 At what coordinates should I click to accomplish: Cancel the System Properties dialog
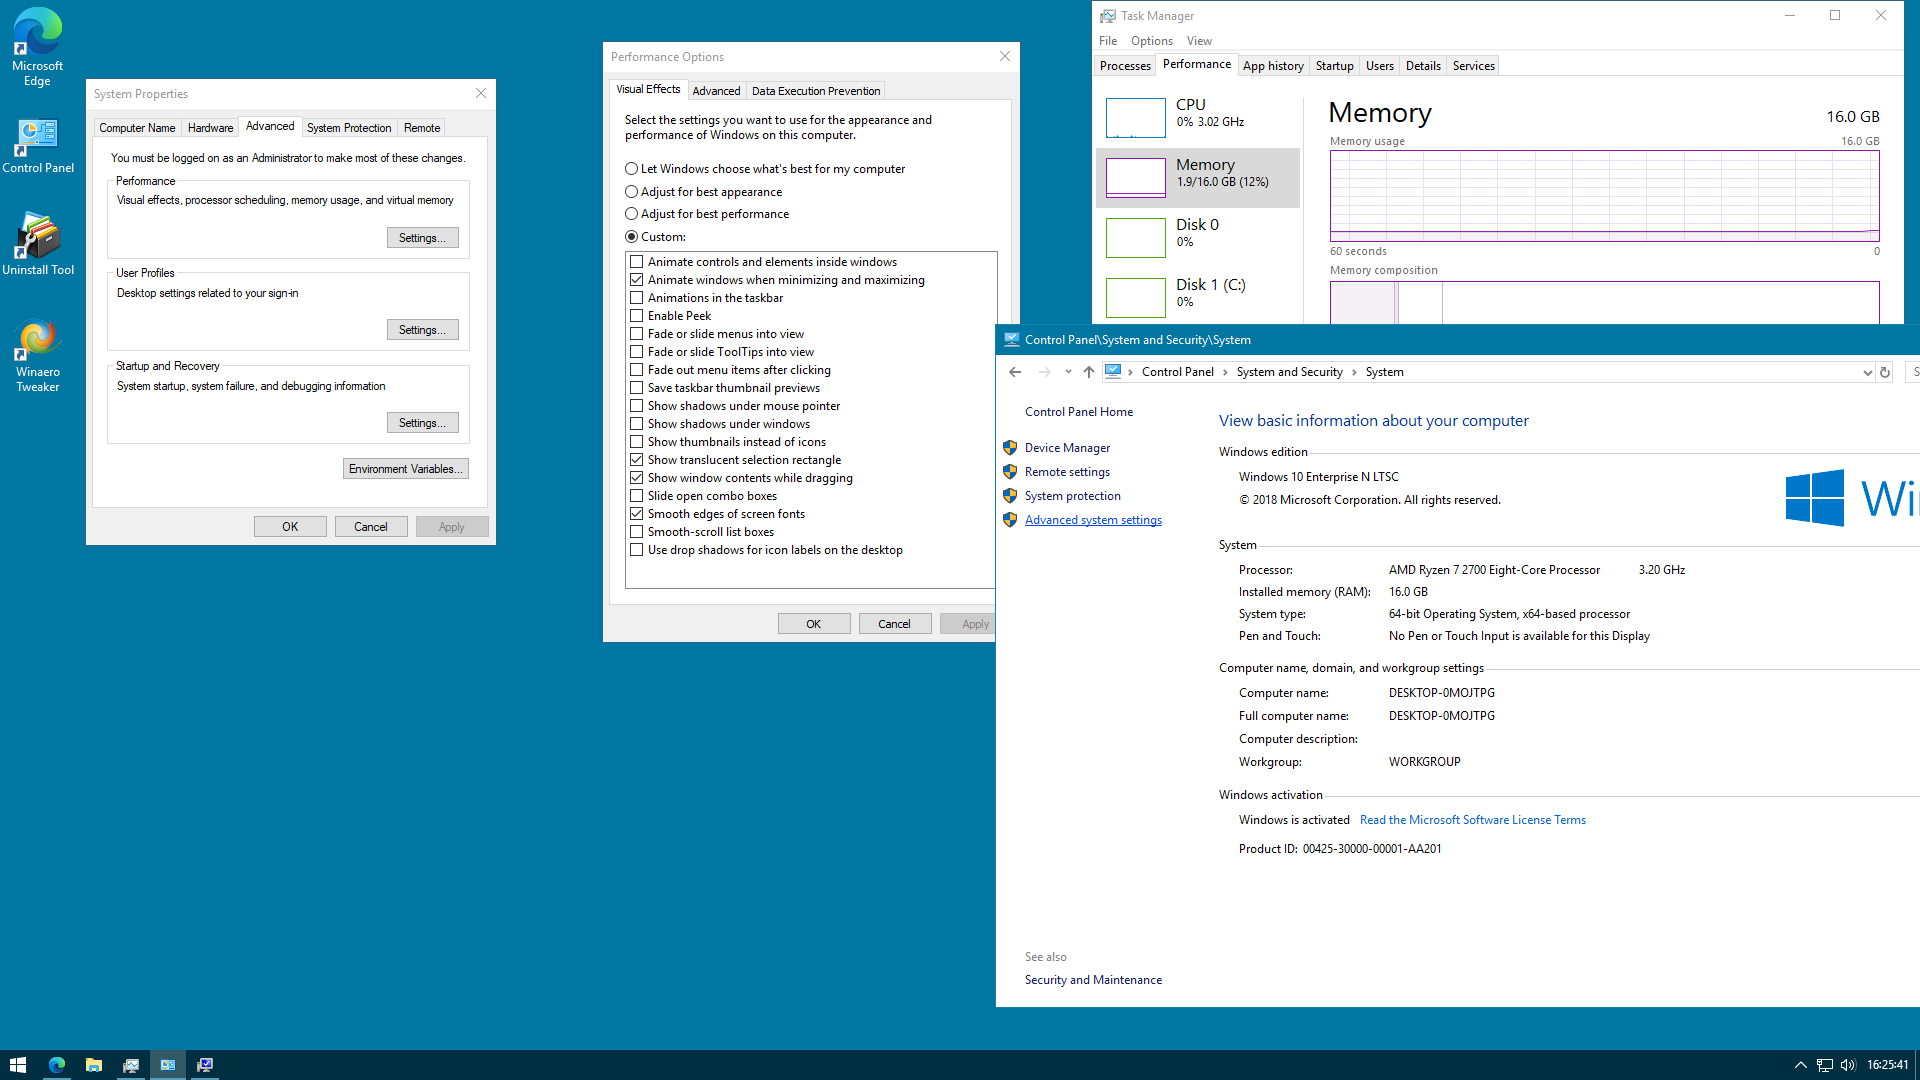coord(371,527)
